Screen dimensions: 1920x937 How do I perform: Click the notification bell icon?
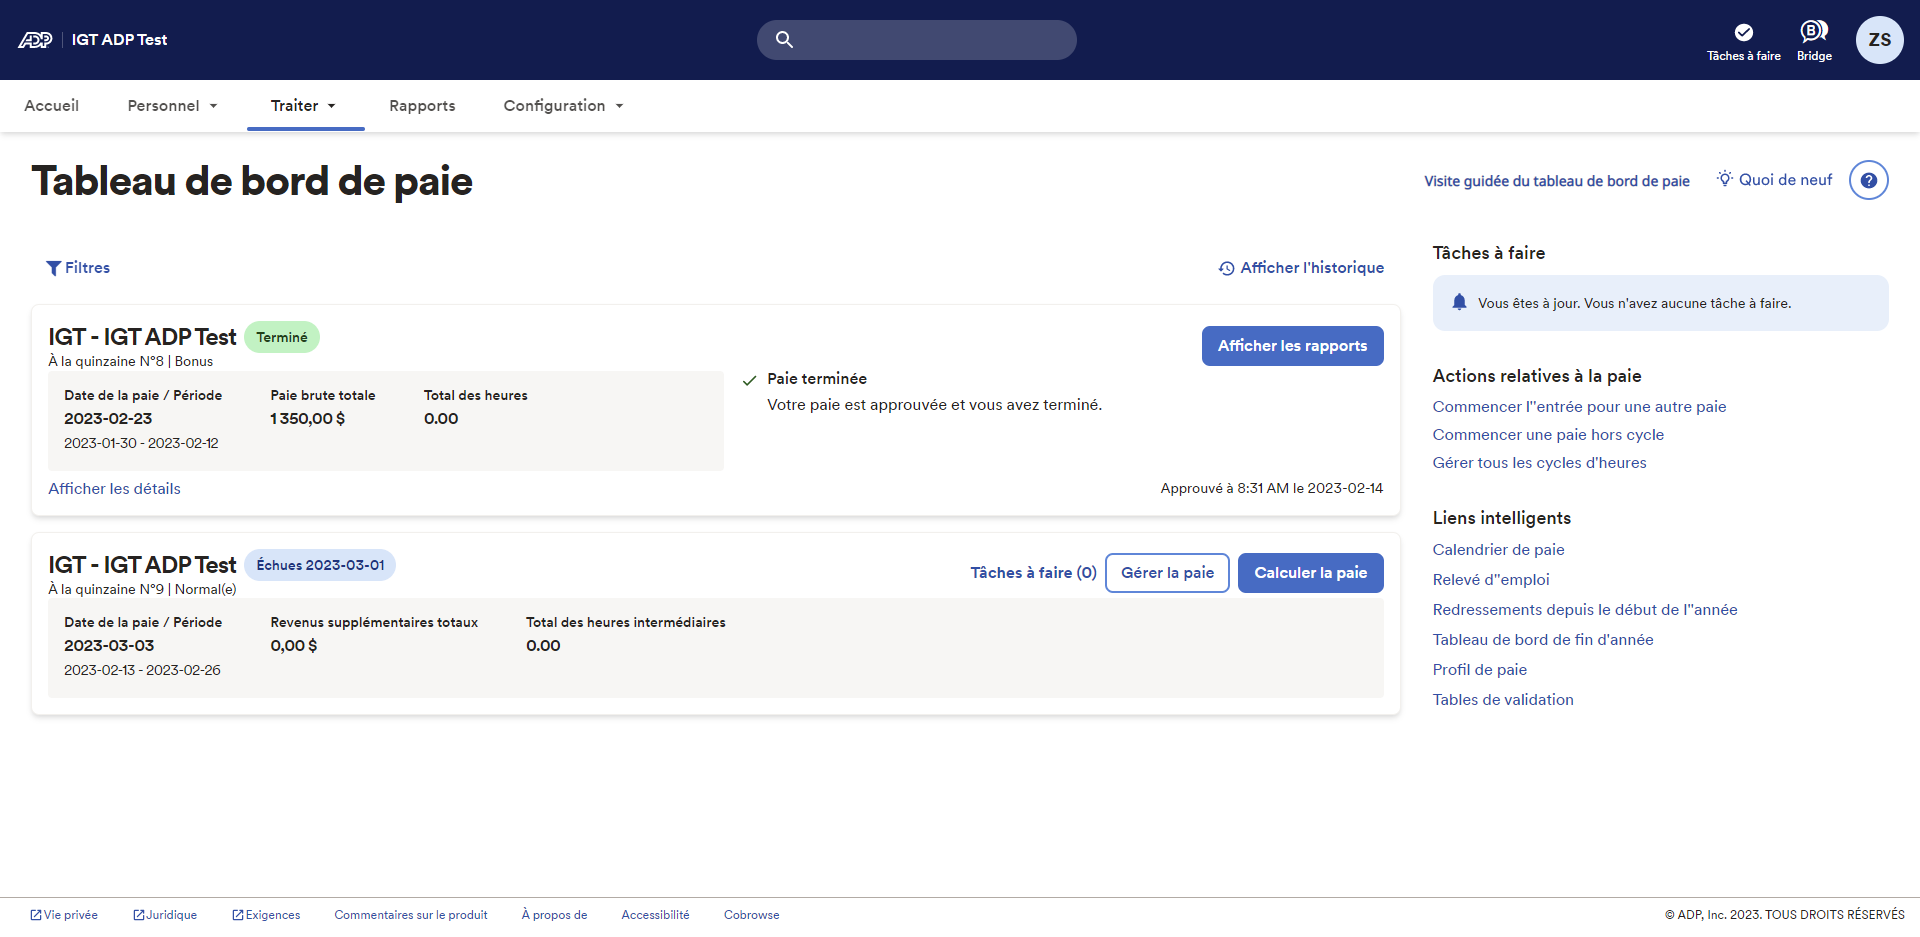coord(1459,302)
